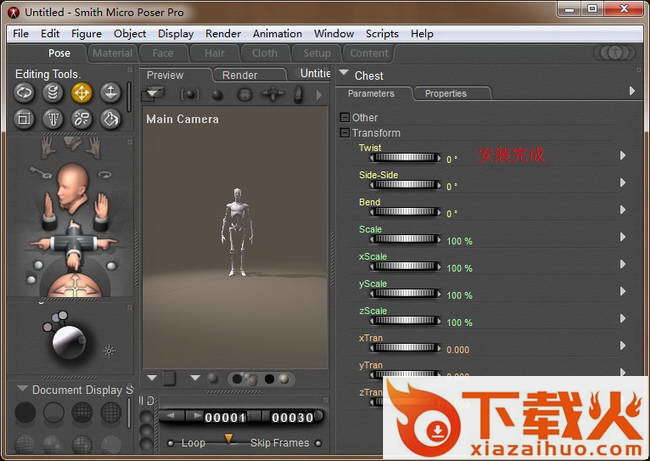Click the preview toolbar figure silhouette icon
650x461 pixels.
pos(298,95)
